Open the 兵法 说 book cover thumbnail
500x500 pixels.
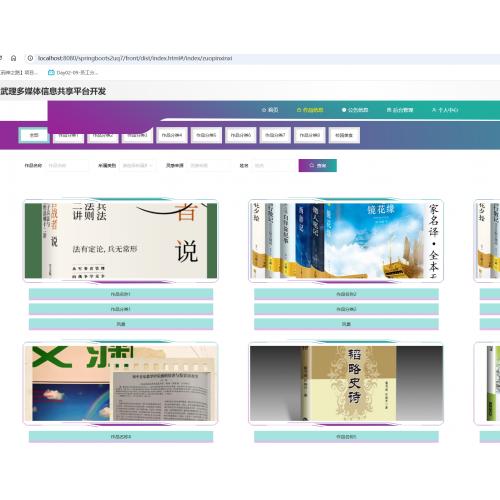pos(121,241)
